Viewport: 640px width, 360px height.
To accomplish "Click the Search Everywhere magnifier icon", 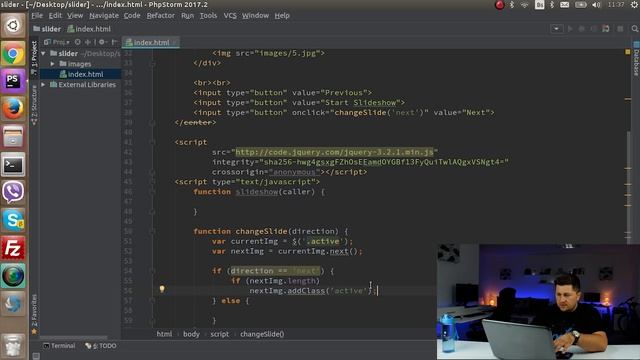I will [634, 29].
